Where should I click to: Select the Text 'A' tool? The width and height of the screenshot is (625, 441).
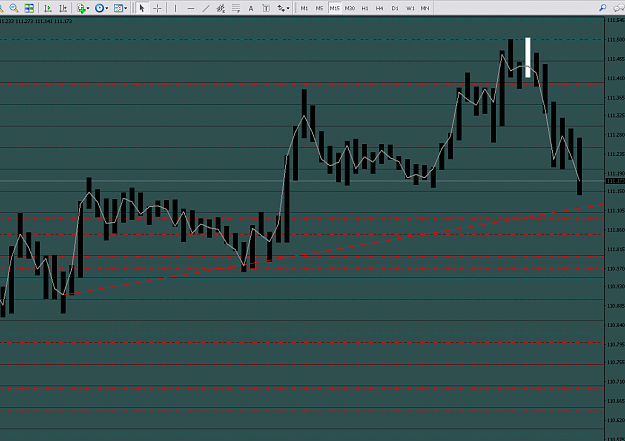[x=251, y=8]
